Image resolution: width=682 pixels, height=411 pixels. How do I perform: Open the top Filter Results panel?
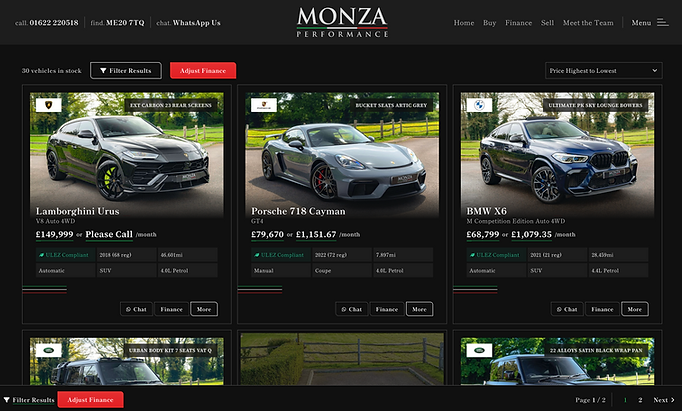[126, 70]
